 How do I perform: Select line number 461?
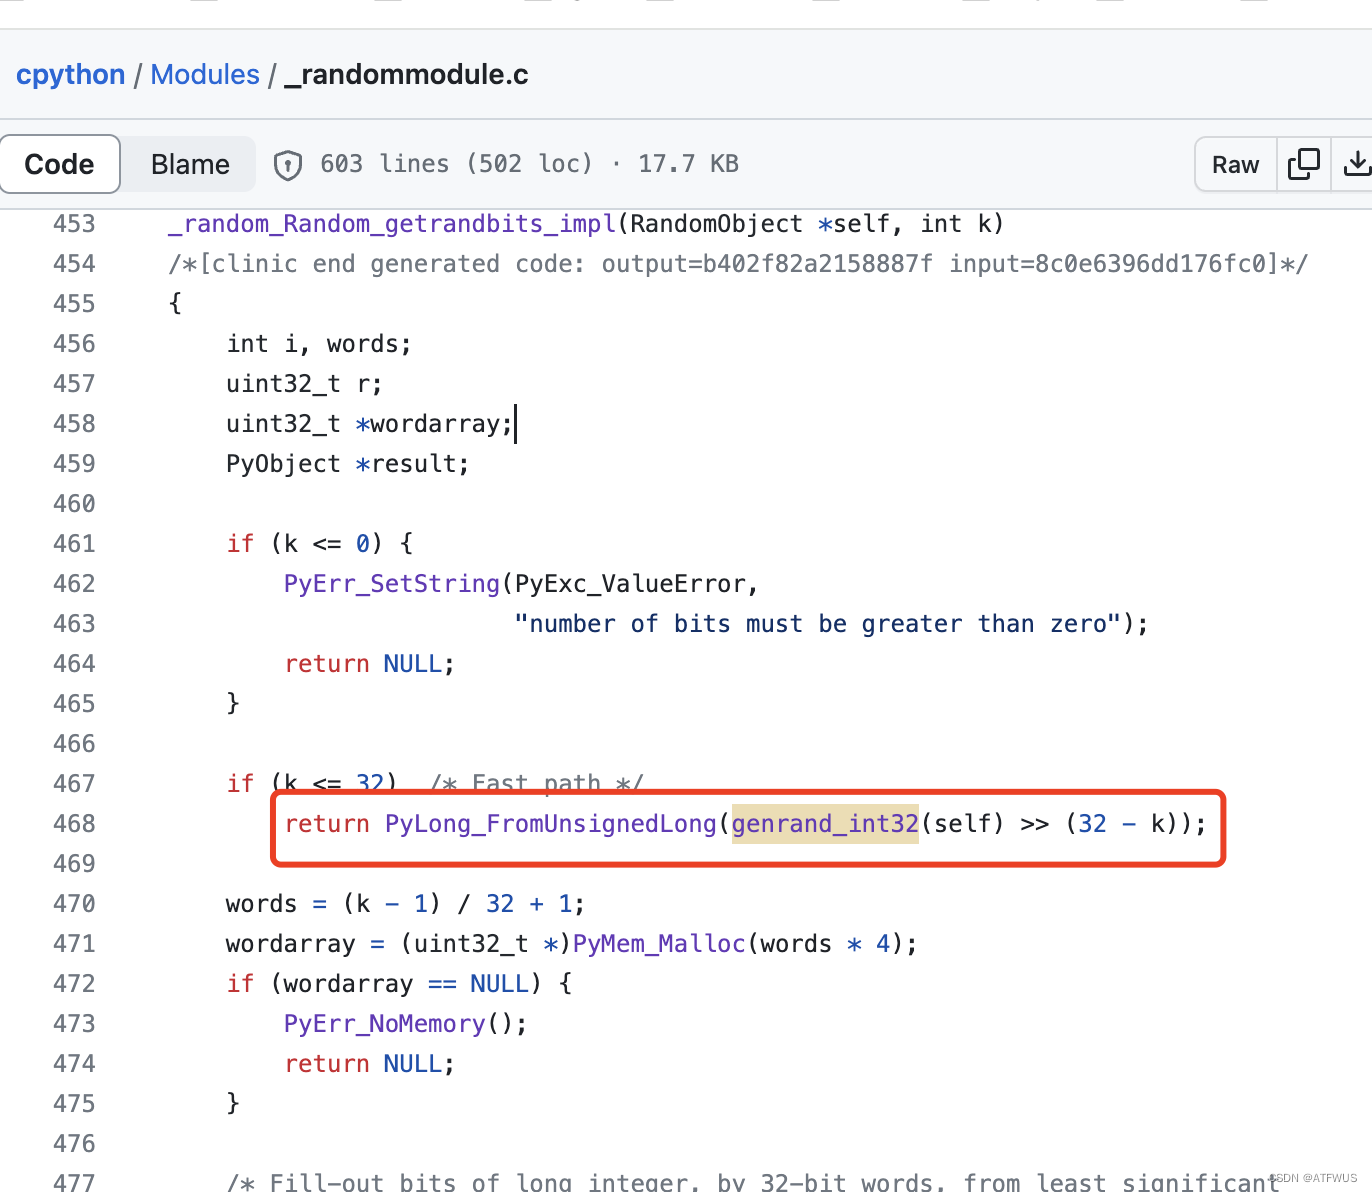(74, 544)
